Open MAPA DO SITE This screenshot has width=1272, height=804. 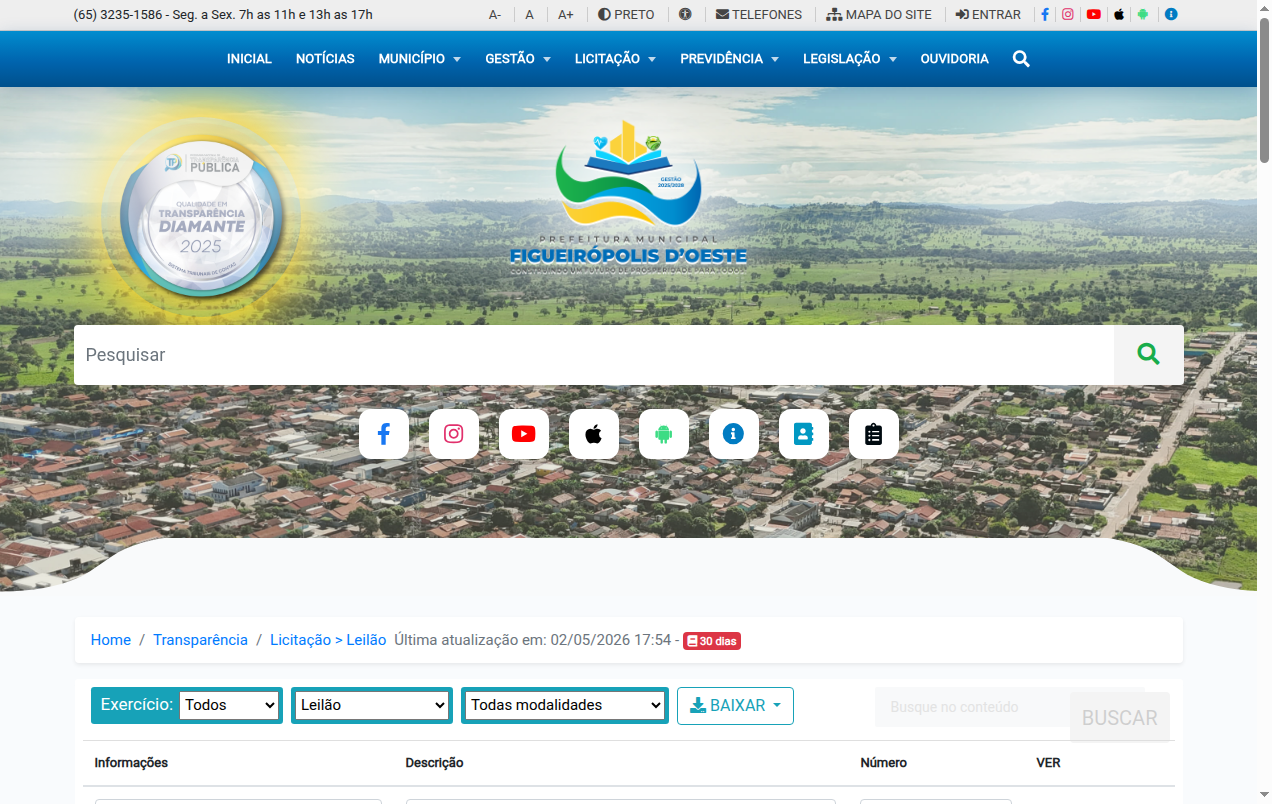(879, 15)
